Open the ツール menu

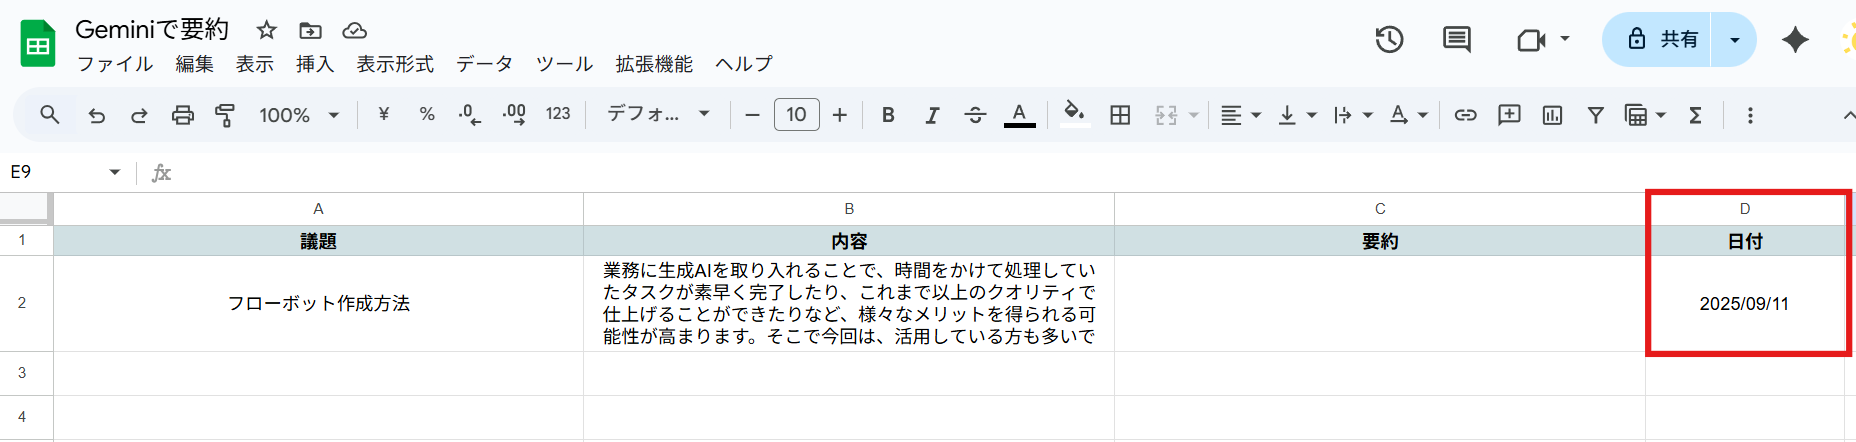pos(565,64)
